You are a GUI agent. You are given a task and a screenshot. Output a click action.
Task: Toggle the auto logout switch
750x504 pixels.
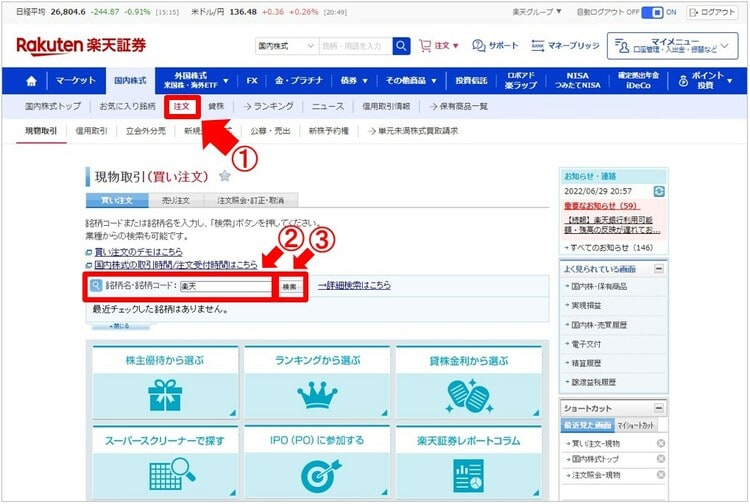pos(652,12)
